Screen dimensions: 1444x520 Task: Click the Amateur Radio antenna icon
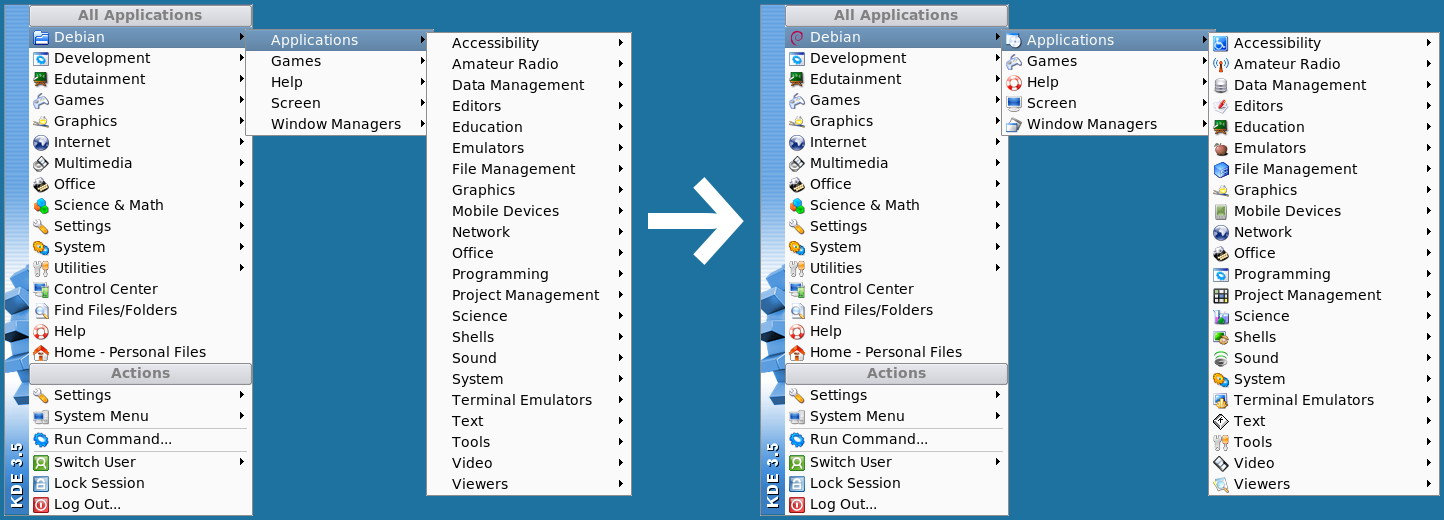[1220, 64]
